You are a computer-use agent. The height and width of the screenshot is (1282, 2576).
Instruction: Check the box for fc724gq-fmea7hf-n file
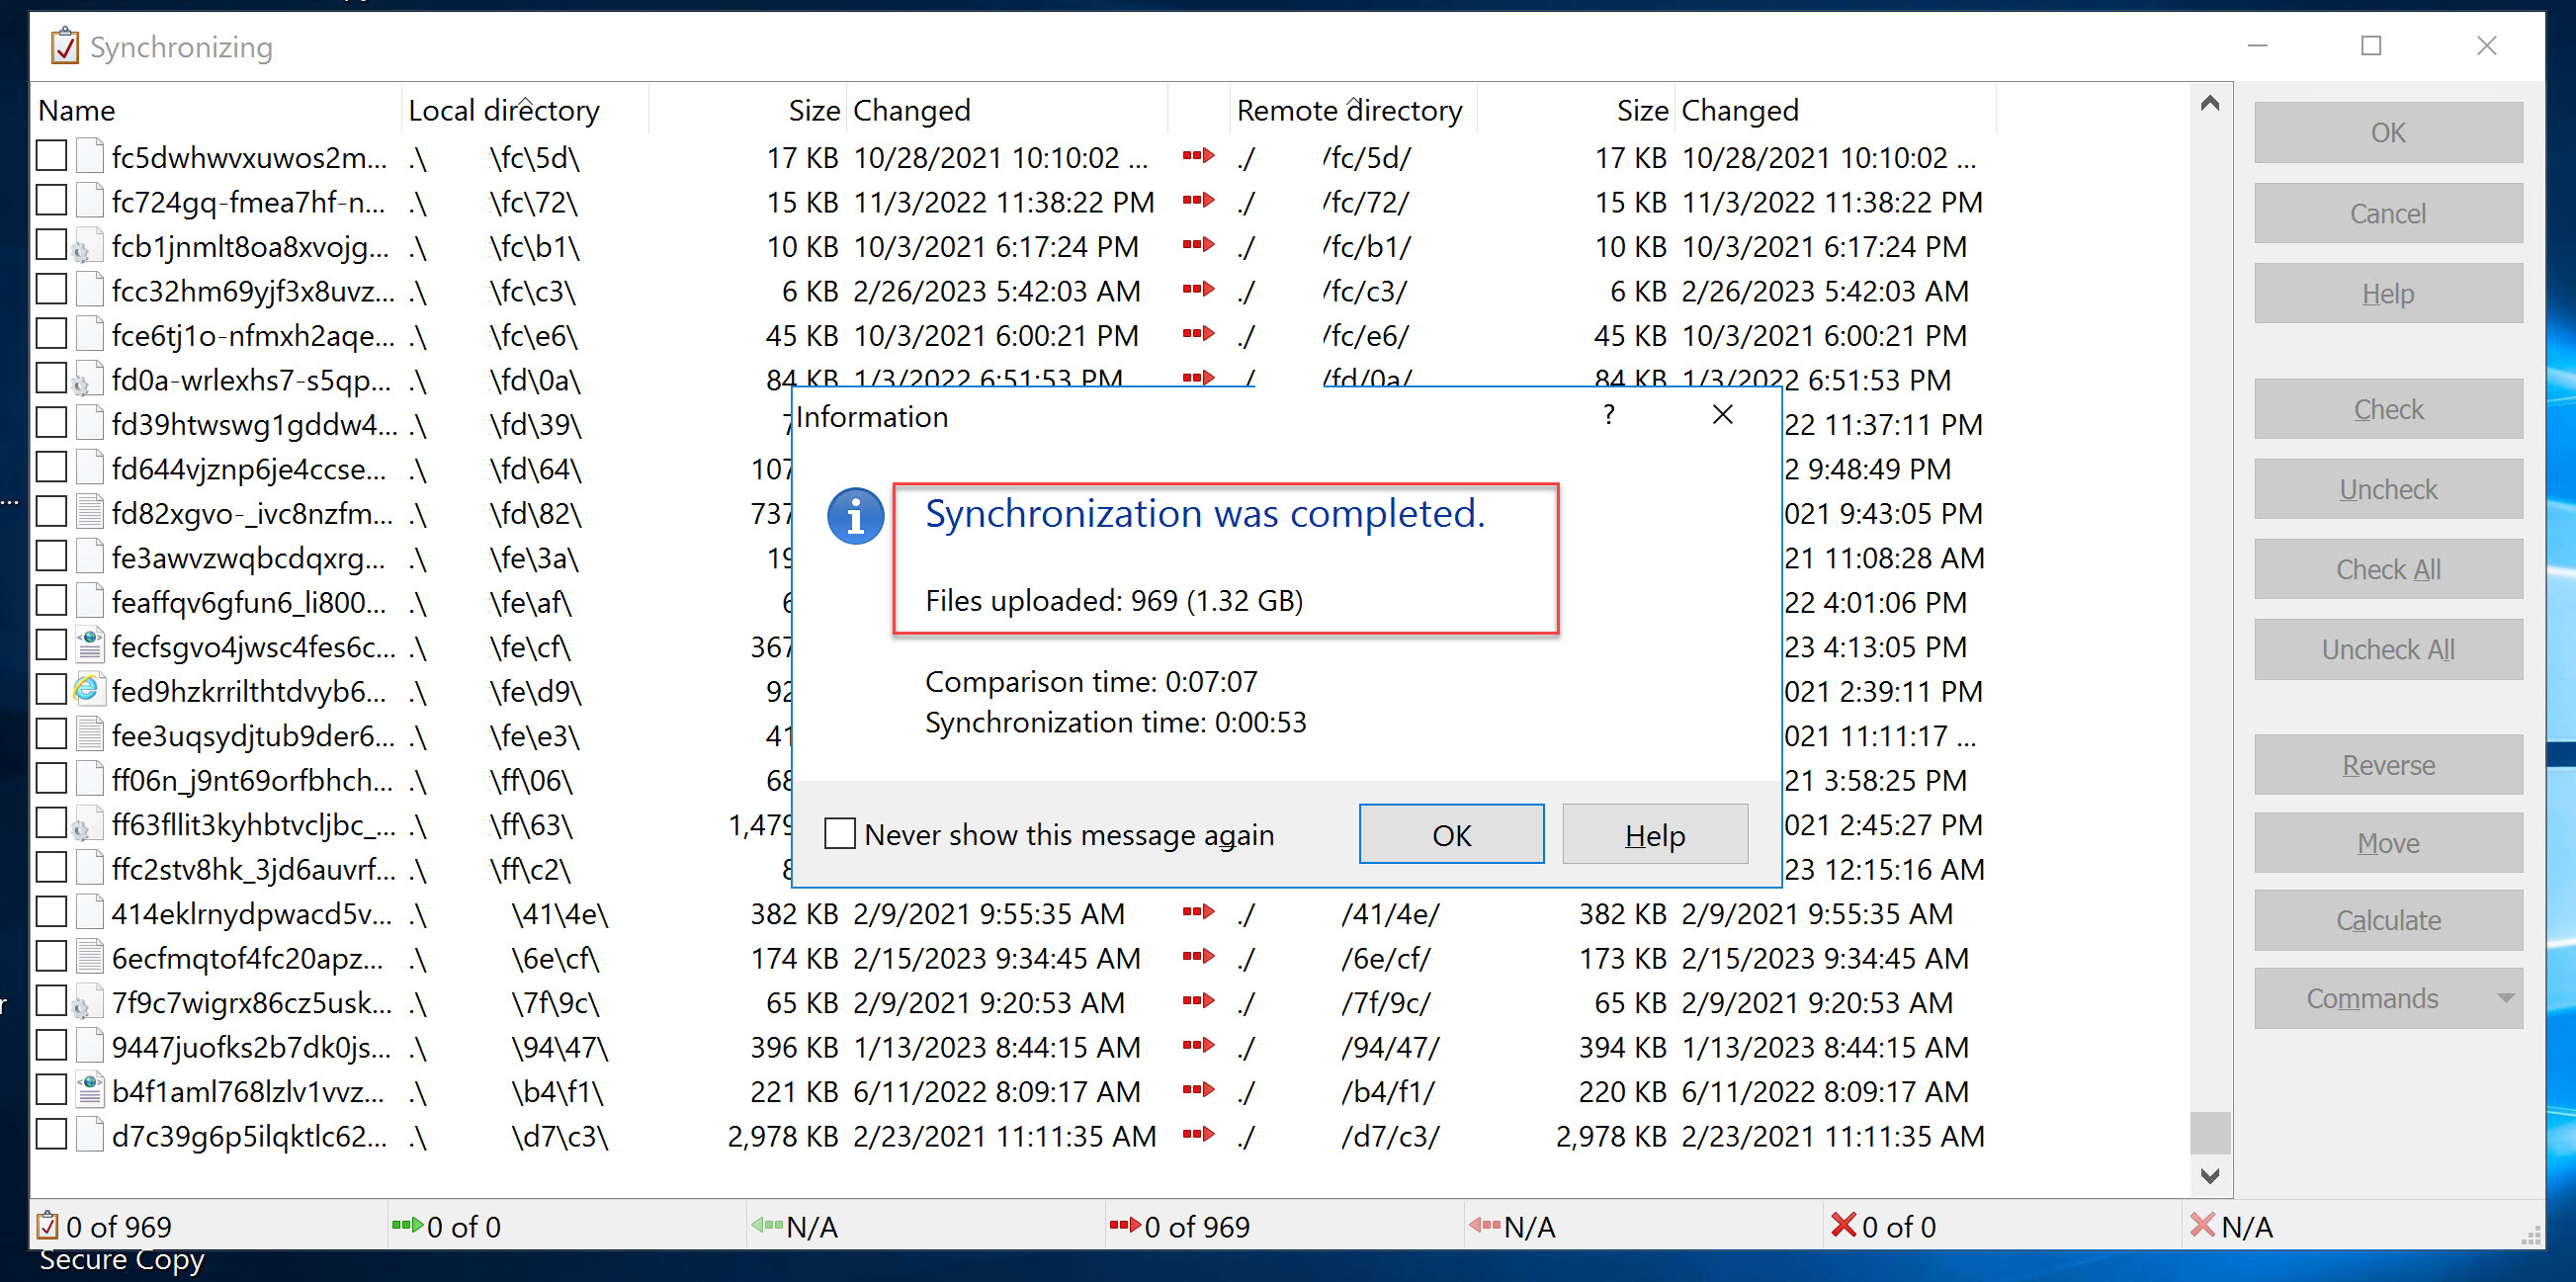[51, 201]
